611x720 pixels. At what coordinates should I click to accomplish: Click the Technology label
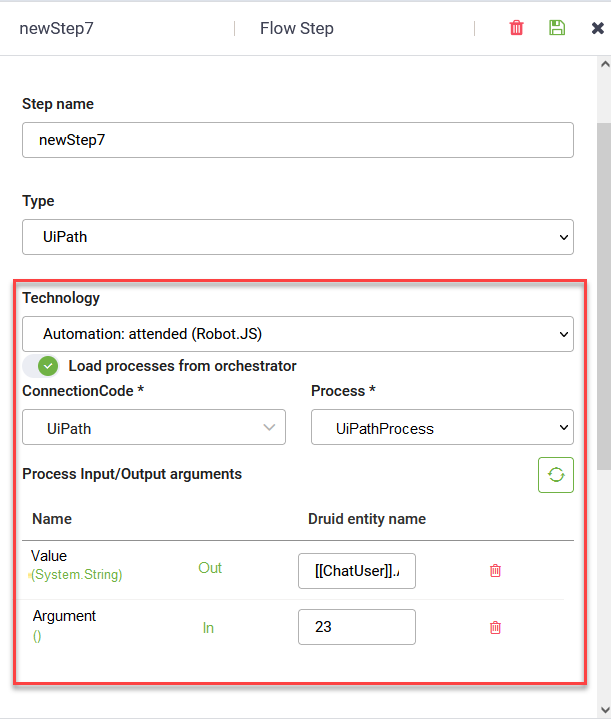pyautogui.click(x=61, y=298)
